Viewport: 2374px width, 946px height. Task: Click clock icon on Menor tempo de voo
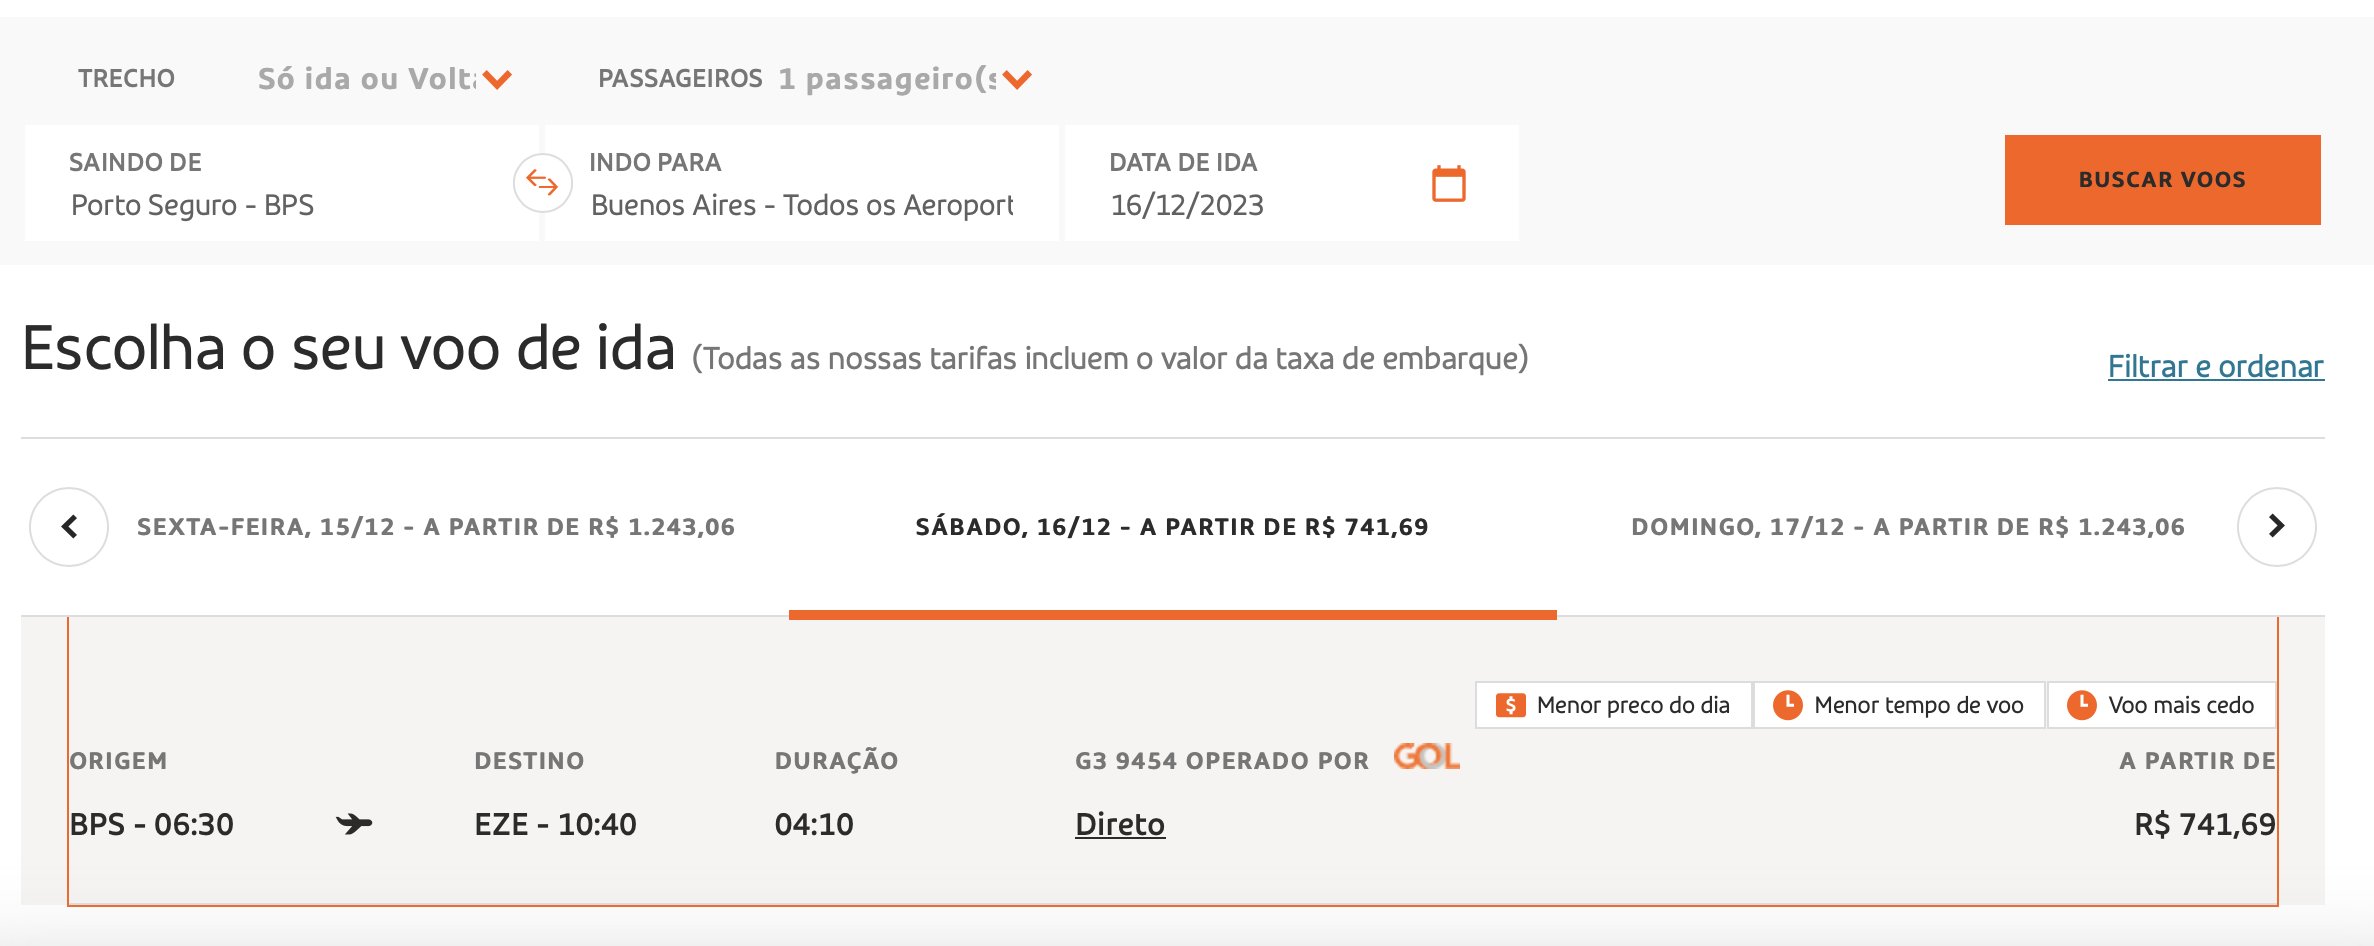[1787, 705]
